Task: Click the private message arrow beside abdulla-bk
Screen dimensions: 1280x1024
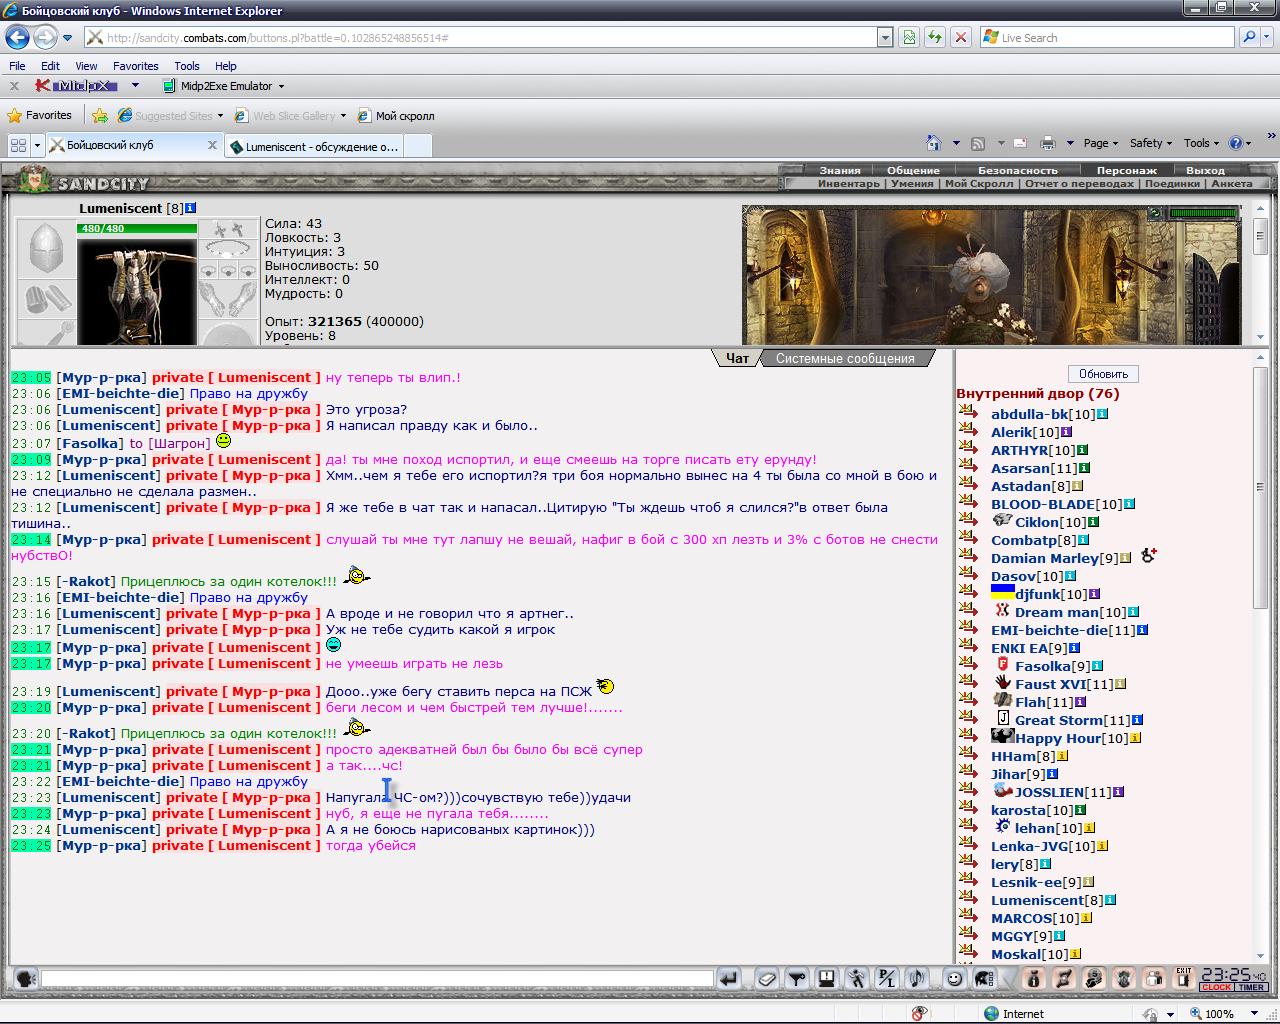Action: (969, 413)
